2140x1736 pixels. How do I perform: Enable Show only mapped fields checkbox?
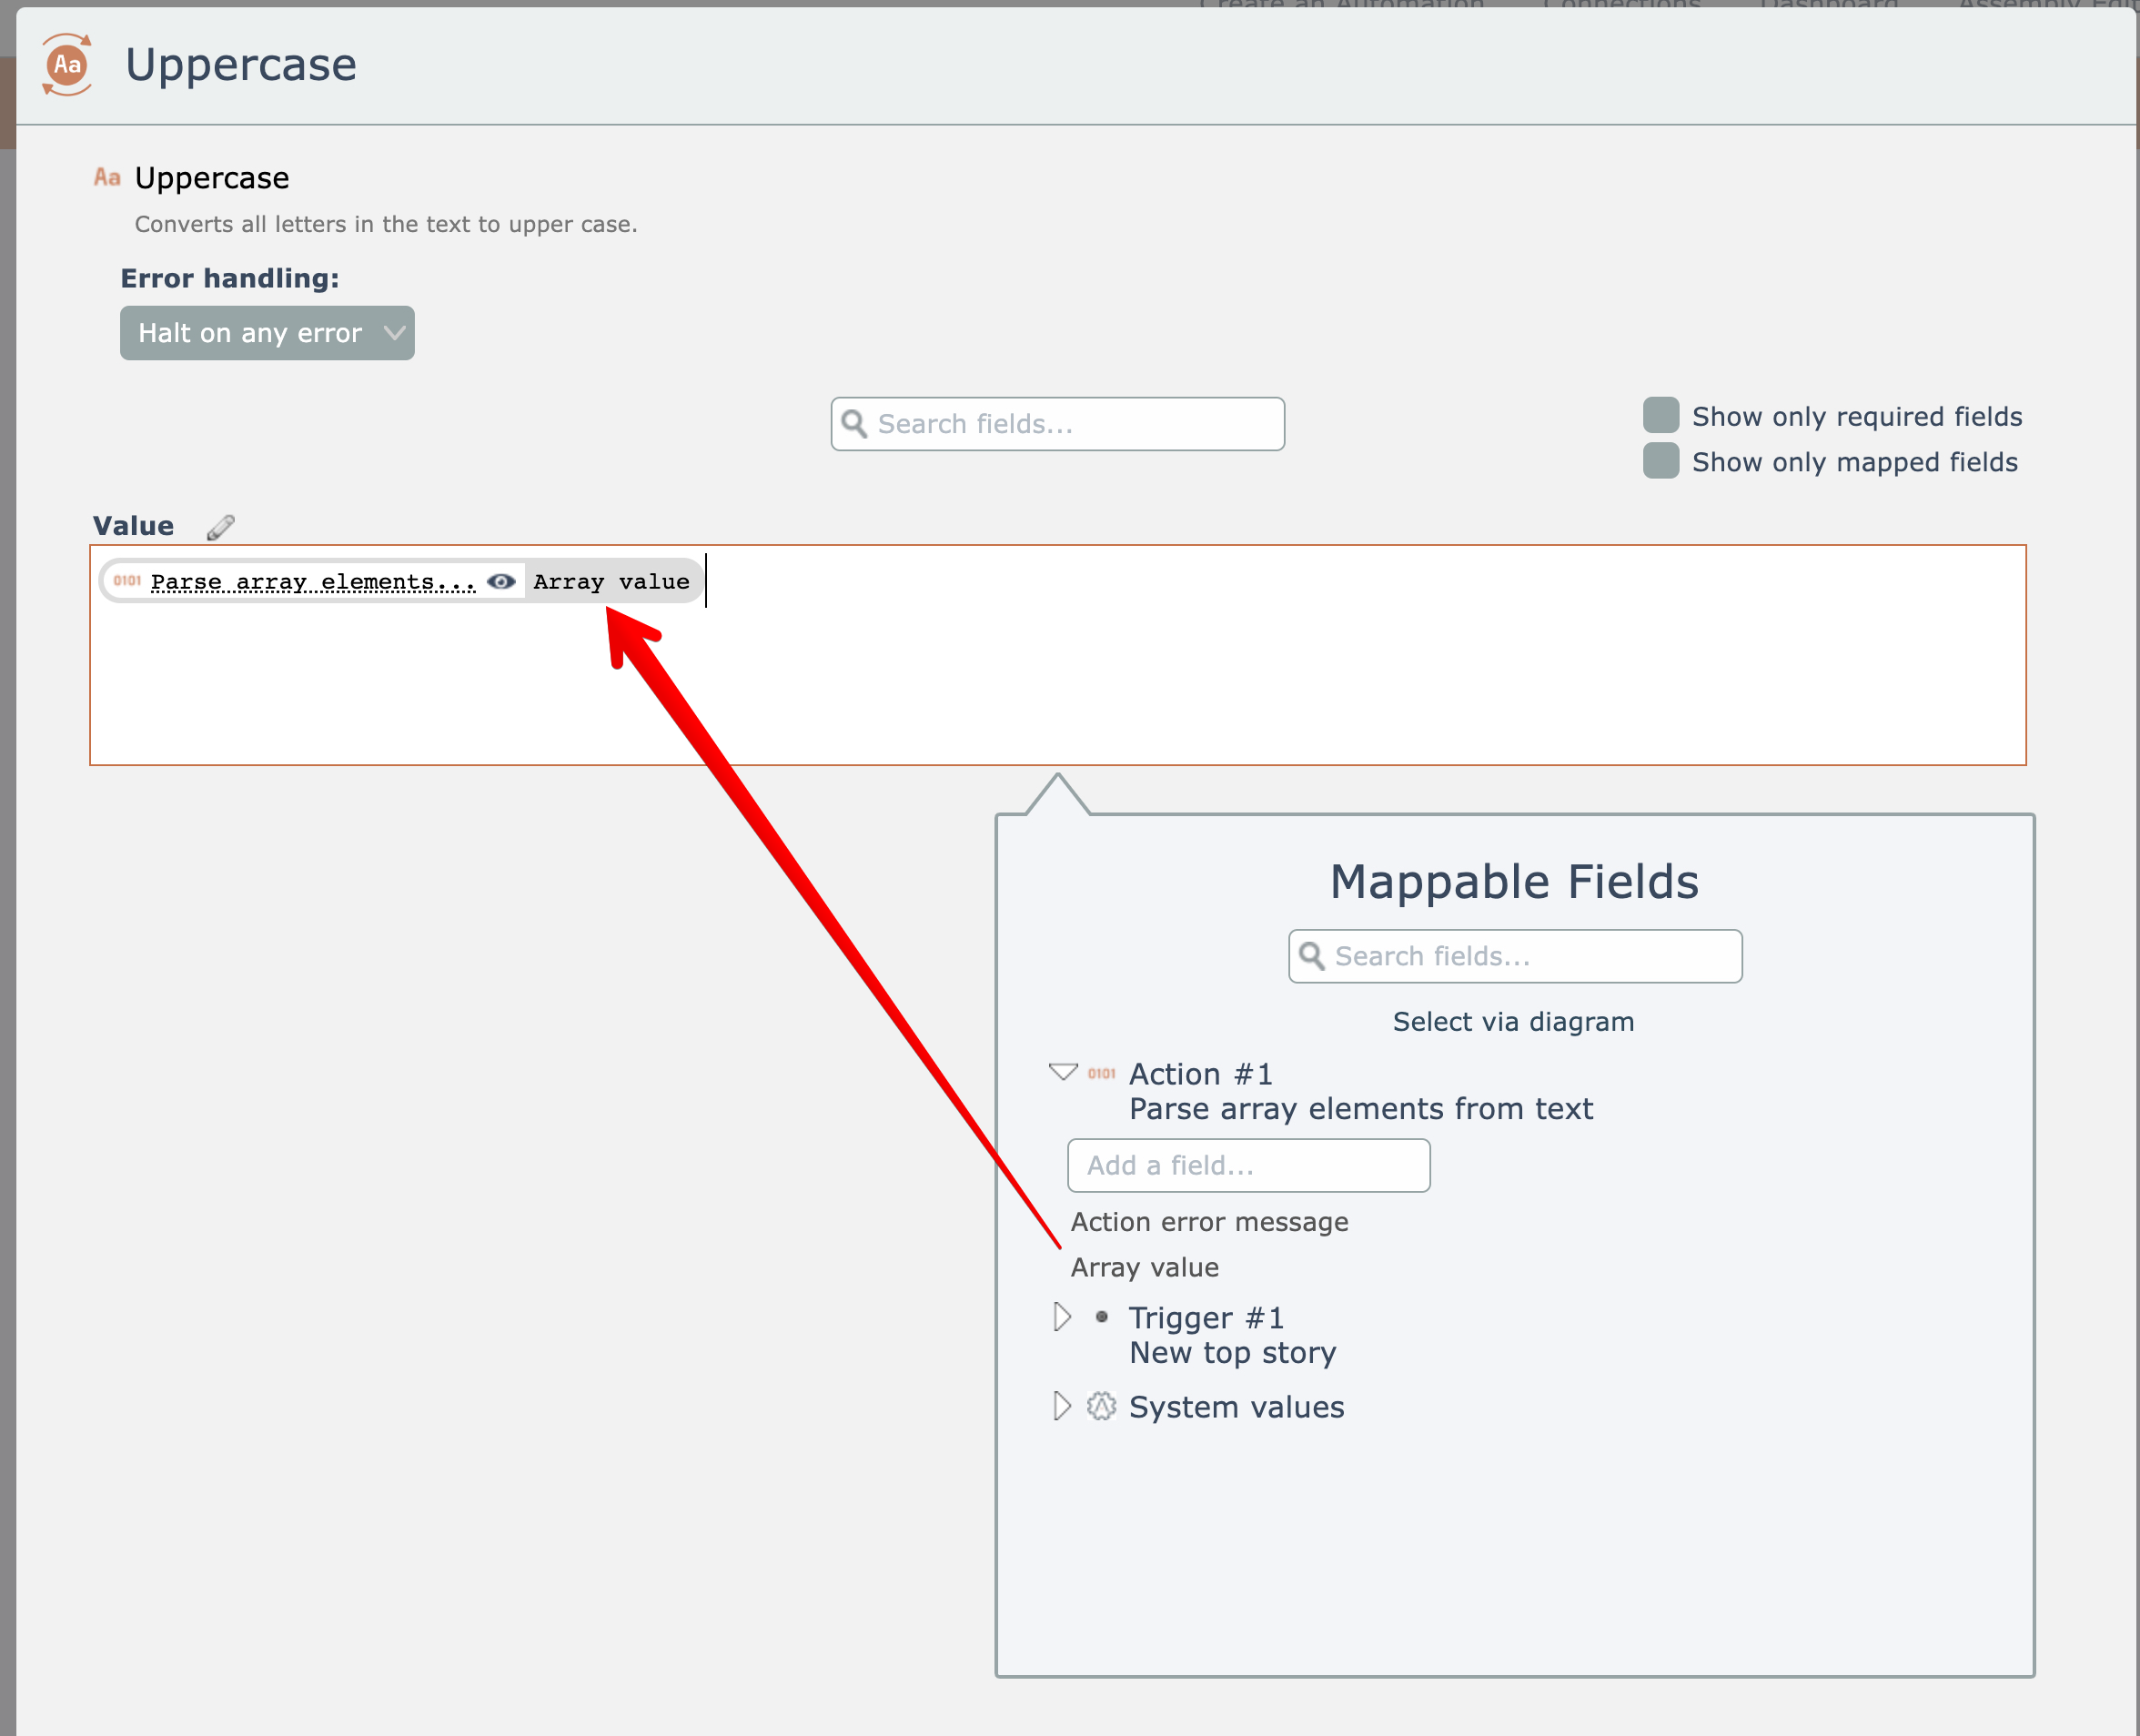(x=1660, y=461)
